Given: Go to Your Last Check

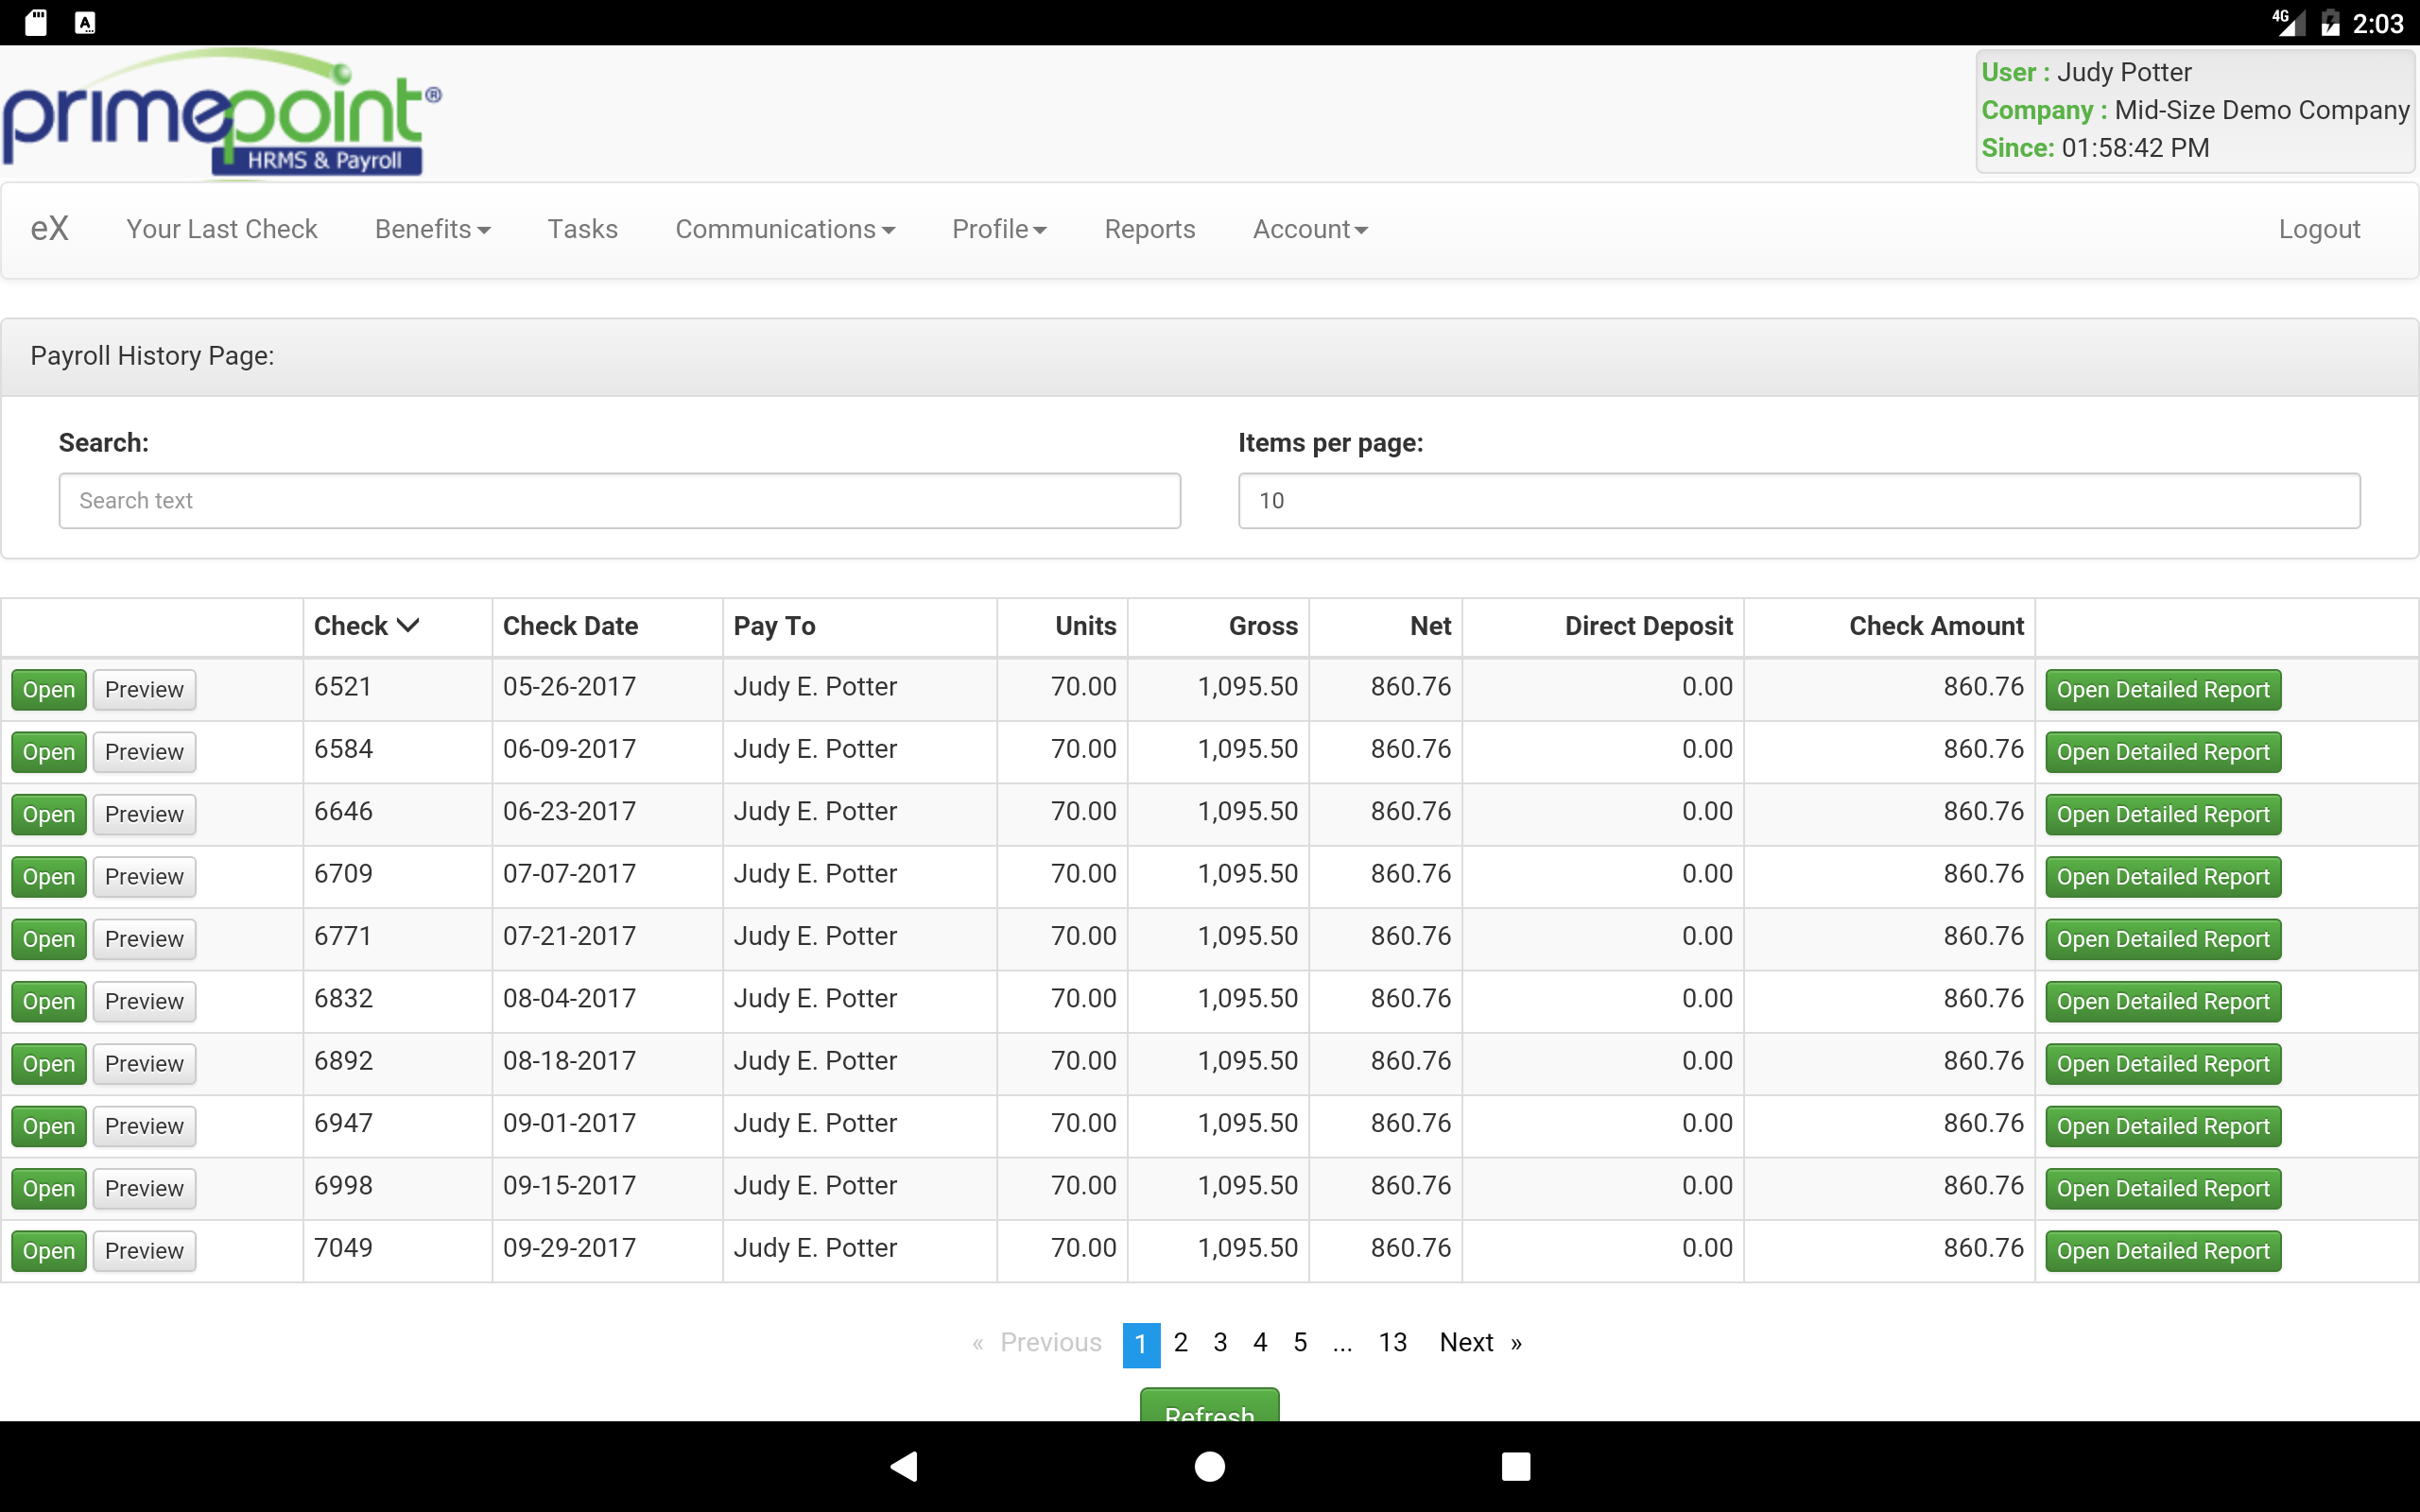Looking at the screenshot, I should [222, 229].
